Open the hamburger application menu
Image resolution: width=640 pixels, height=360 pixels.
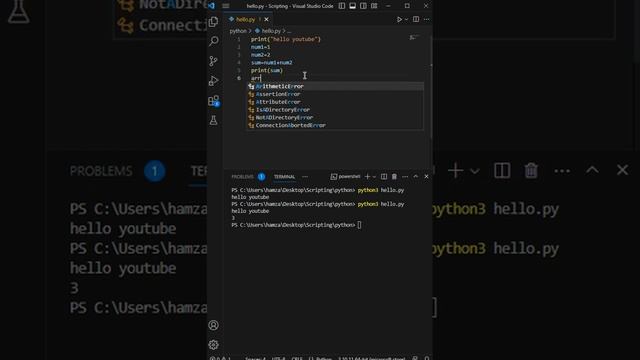[x=226, y=6]
